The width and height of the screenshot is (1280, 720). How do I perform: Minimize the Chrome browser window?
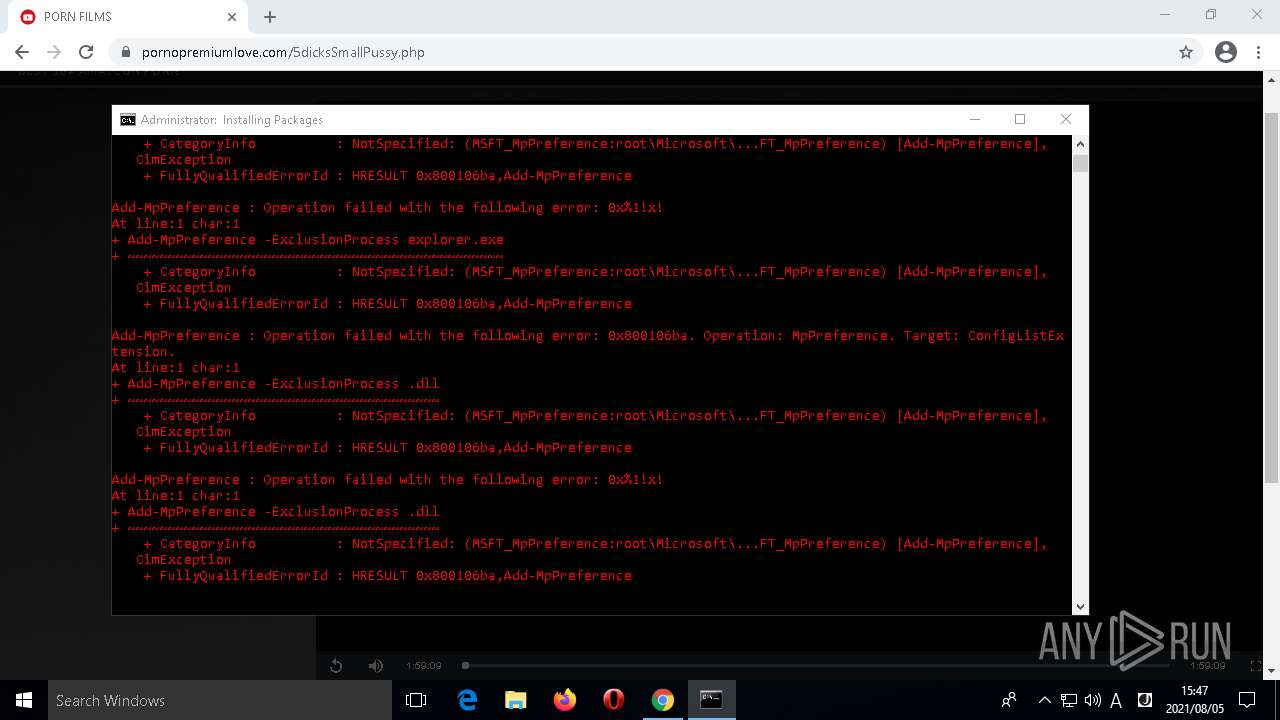(x=1165, y=15)
